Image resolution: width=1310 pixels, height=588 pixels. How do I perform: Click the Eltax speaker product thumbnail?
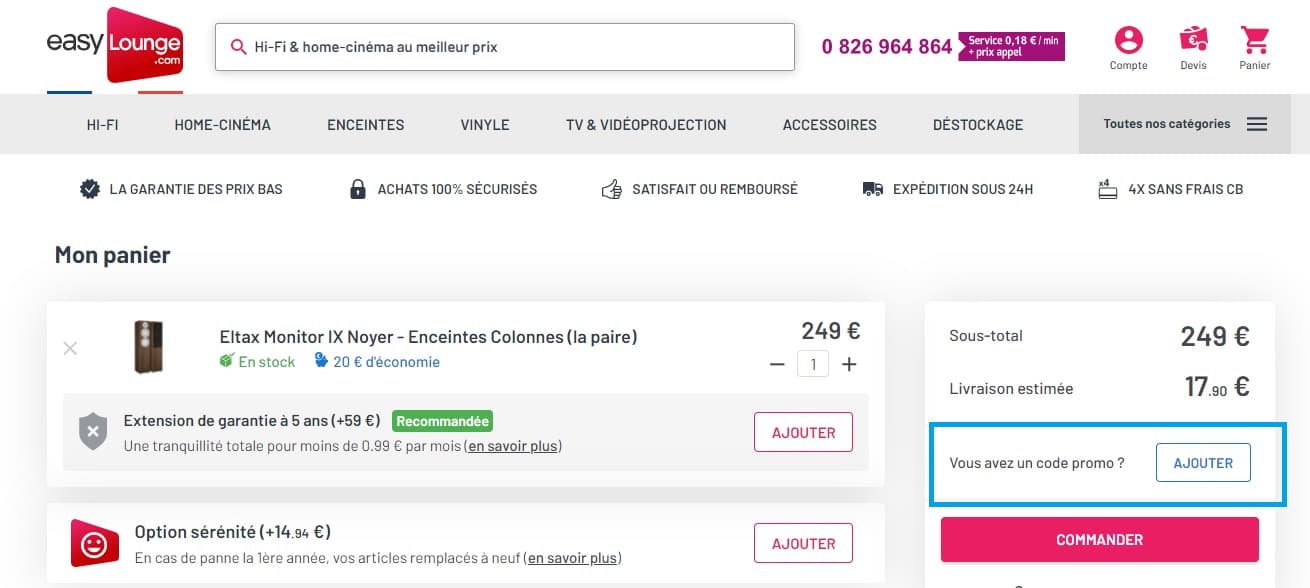click(148, 347)
